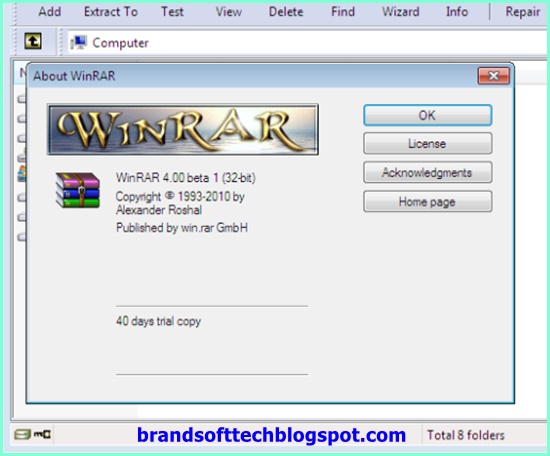550x456 pixels.
Task: Click the key icon in the status bar
Action: (x=42, y=435)
